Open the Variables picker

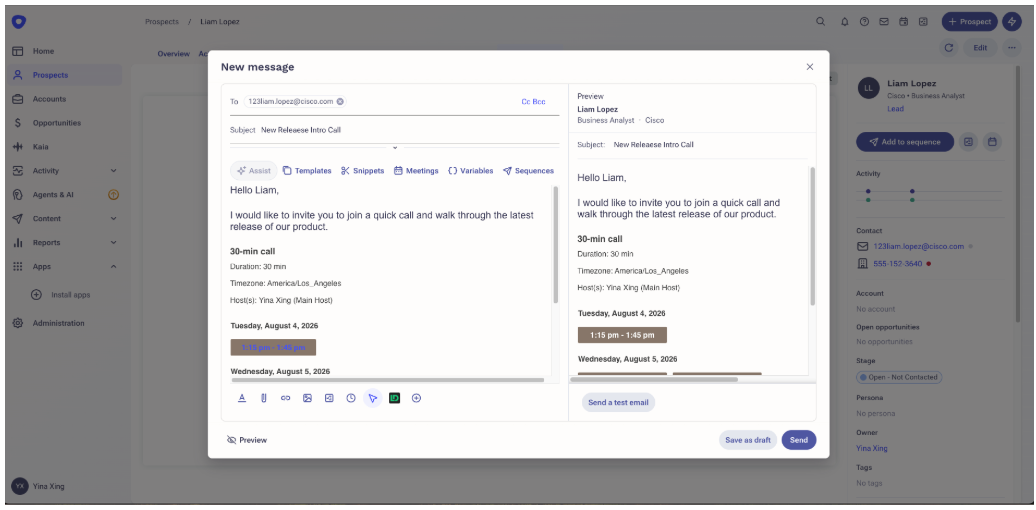tap(470, 170)
